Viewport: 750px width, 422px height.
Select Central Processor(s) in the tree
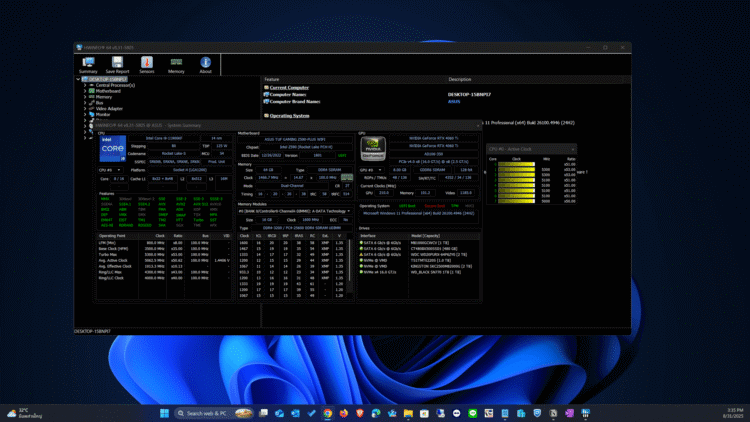(x=115, y=85)
